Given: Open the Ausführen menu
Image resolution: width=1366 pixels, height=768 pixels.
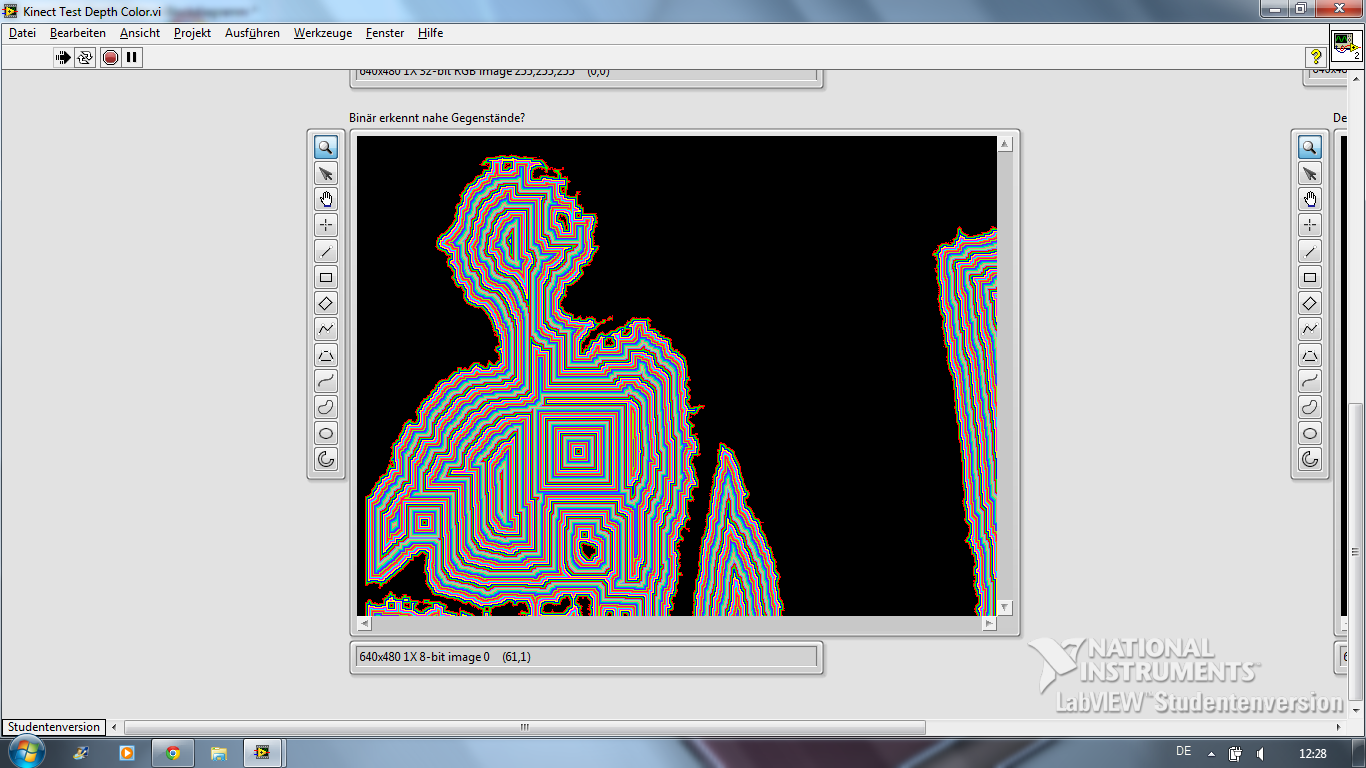Looking at the screenshot, I should tap(252, 33).
